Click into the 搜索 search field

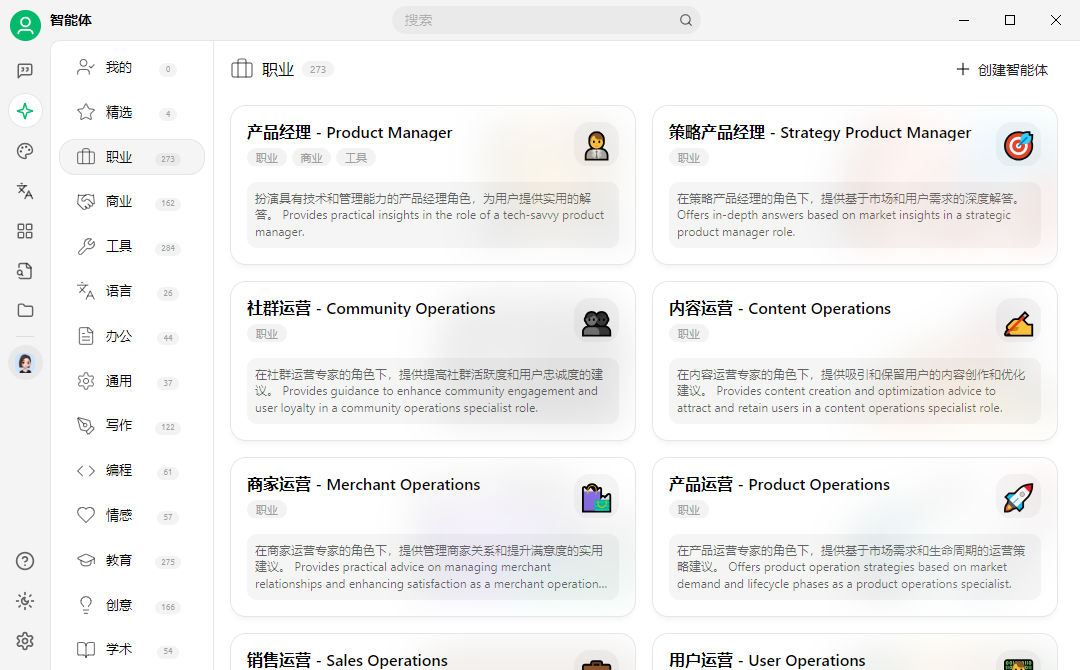point(546,19)
